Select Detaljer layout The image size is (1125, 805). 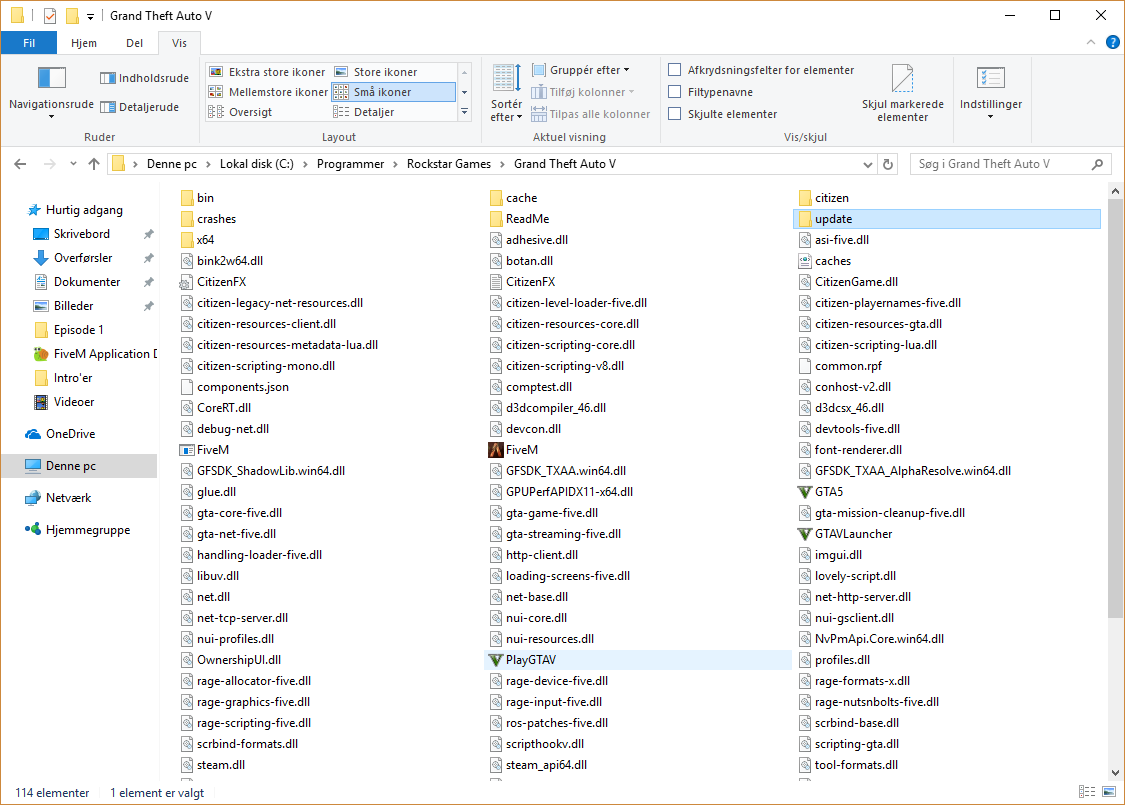coord(364,112)
